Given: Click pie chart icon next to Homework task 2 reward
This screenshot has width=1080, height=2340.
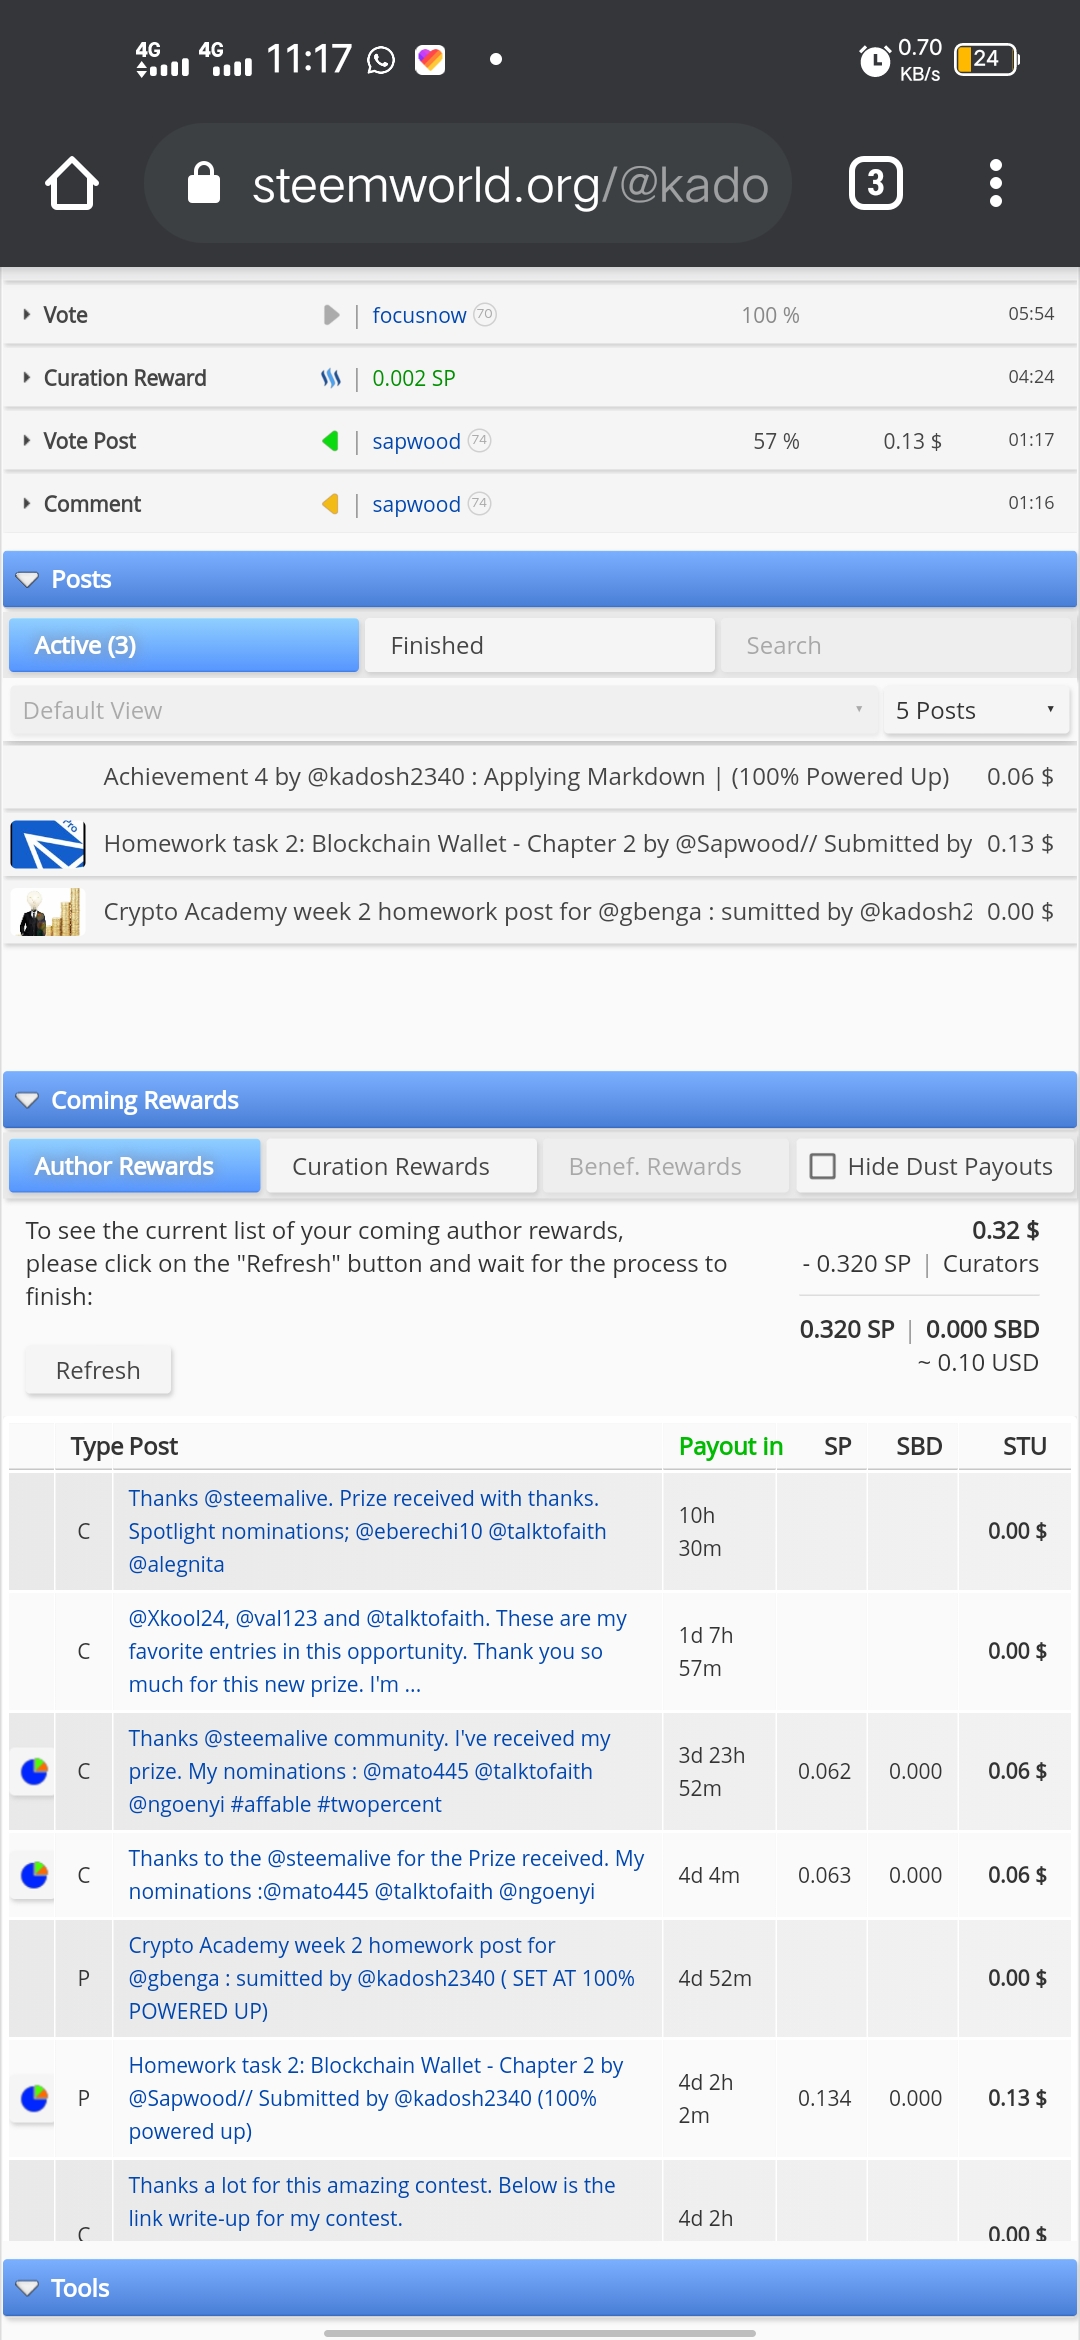Looking at the screenshot, I should tap(34, 2097).
